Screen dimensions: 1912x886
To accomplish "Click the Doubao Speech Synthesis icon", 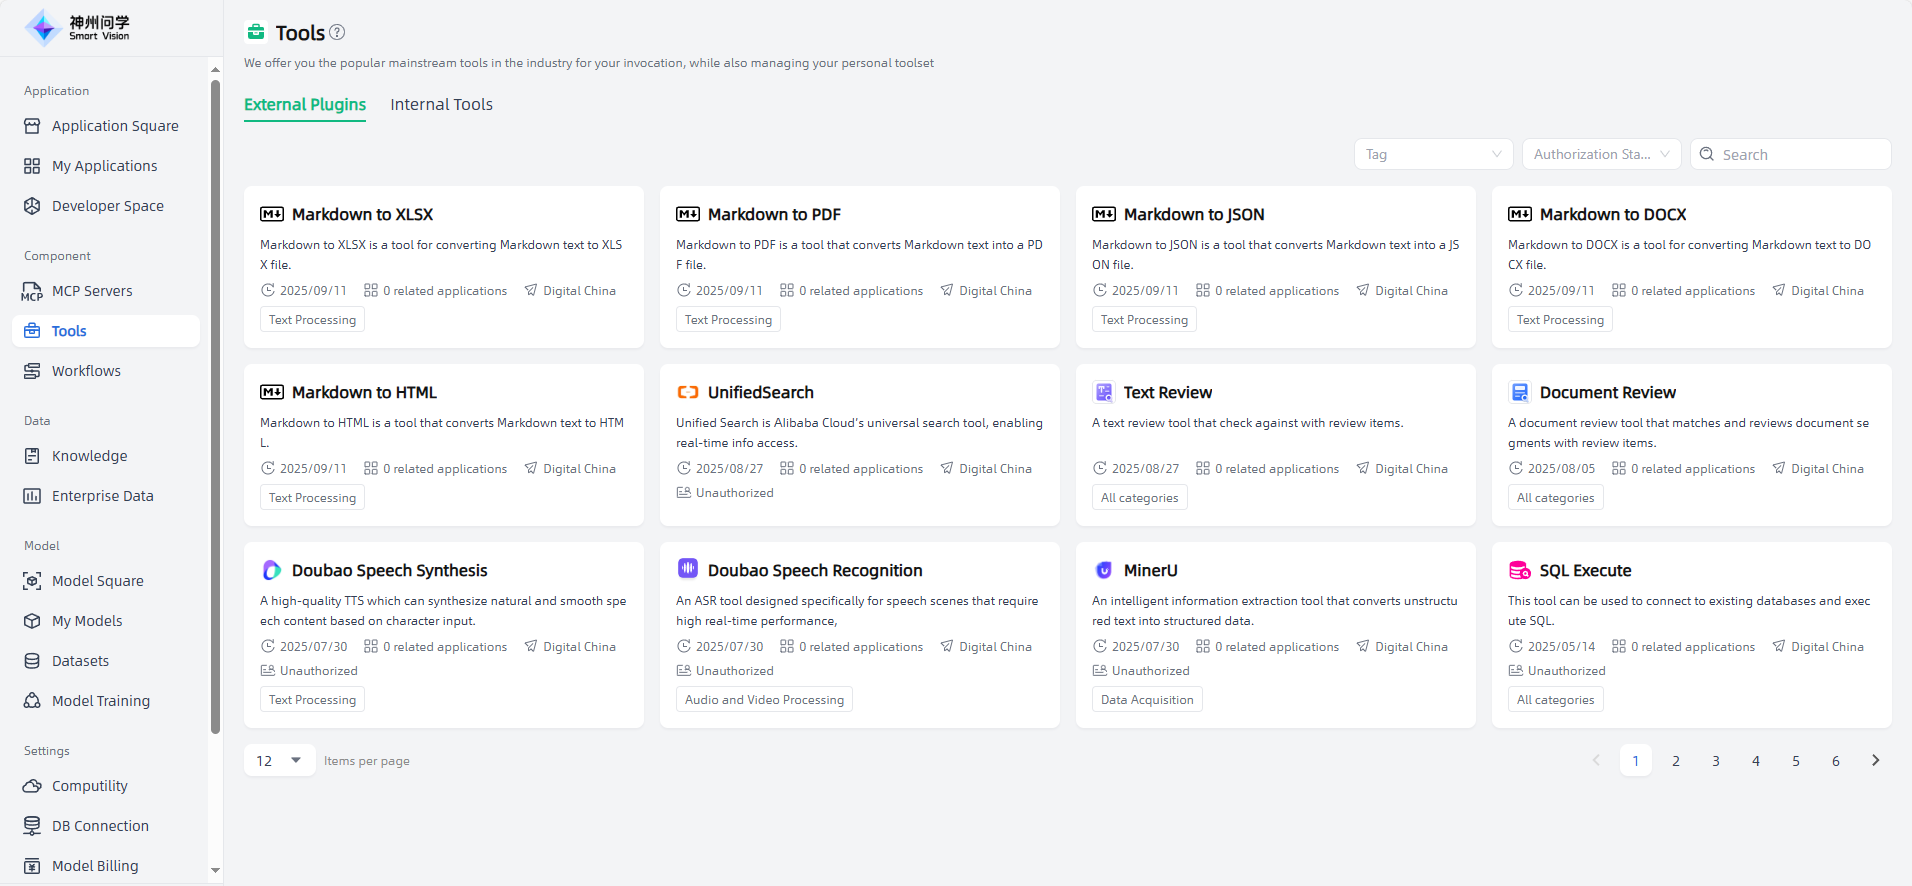I will click(x=272, y=570).
